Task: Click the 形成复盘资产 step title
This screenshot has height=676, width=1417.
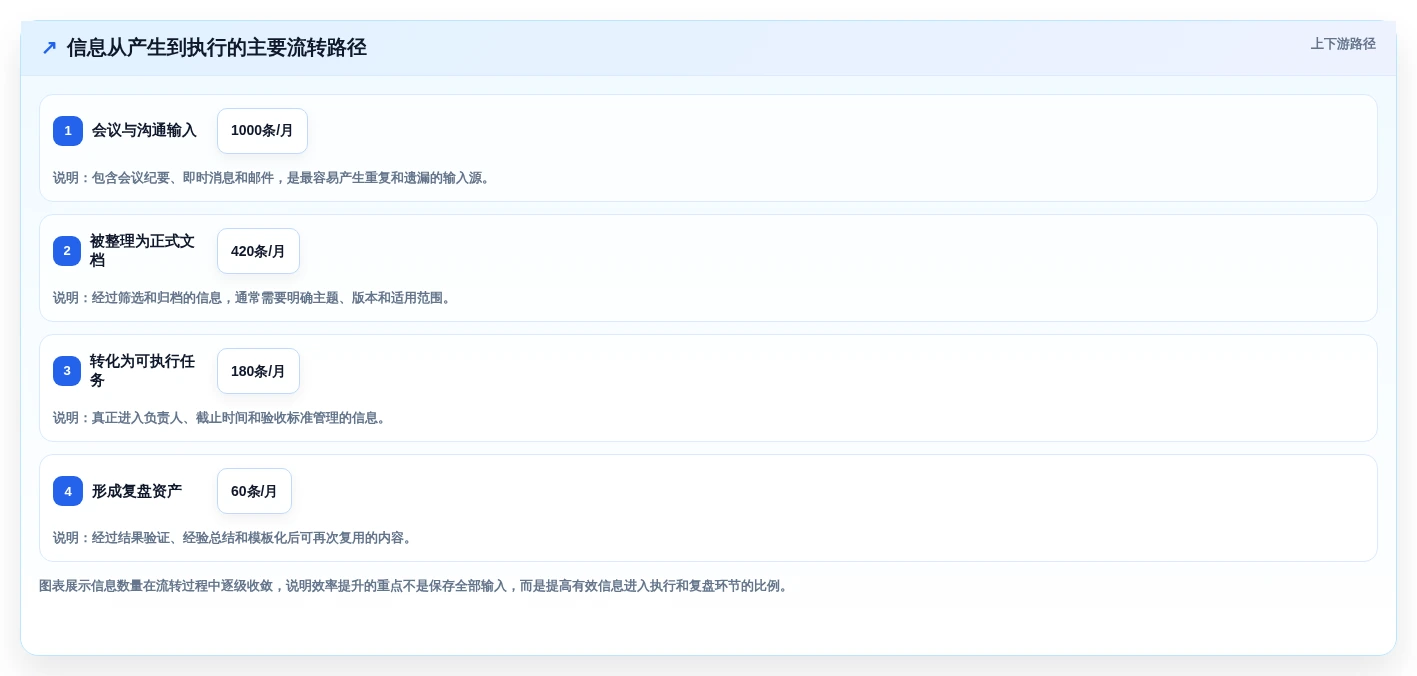Action: [x=137, y=491]
